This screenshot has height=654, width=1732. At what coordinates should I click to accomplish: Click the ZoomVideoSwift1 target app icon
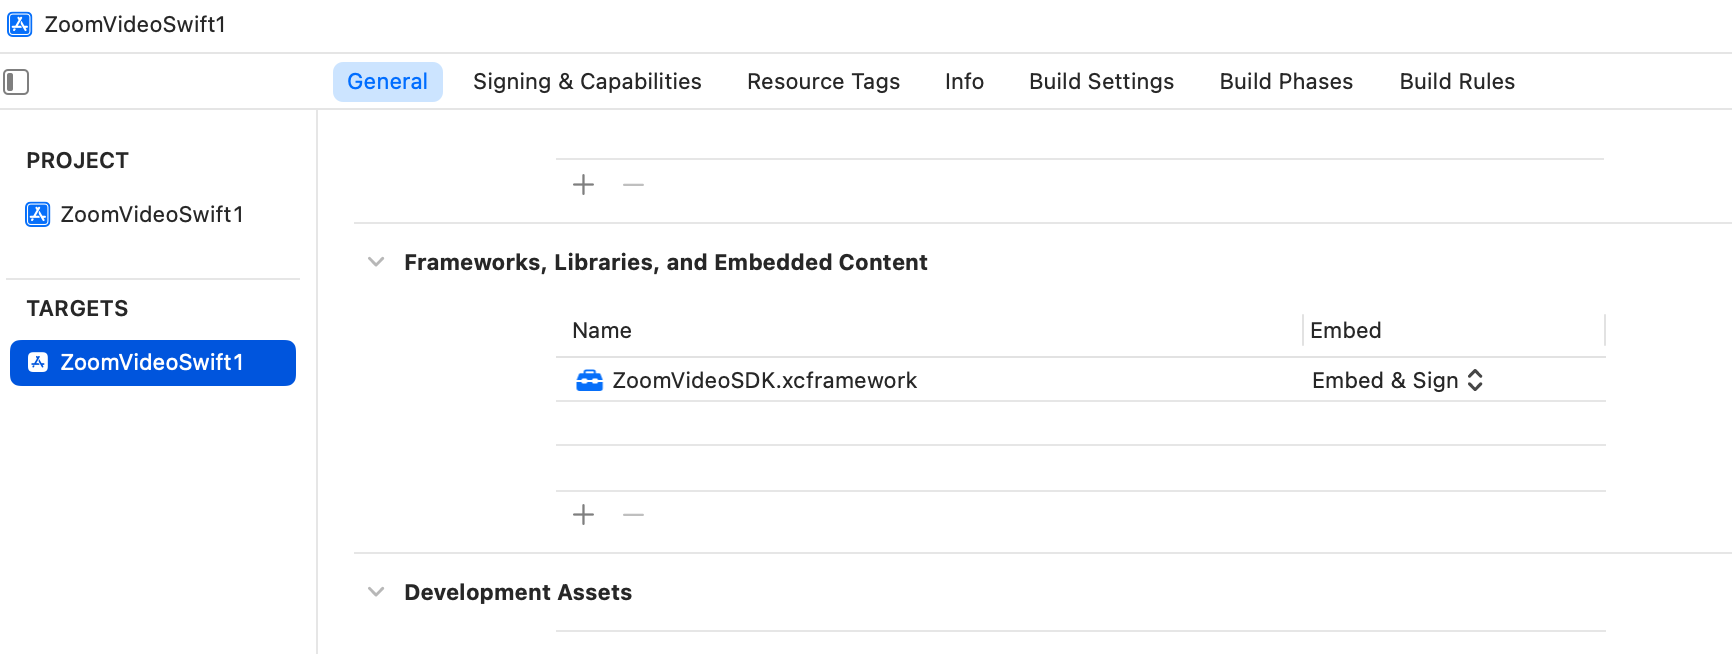38,362
